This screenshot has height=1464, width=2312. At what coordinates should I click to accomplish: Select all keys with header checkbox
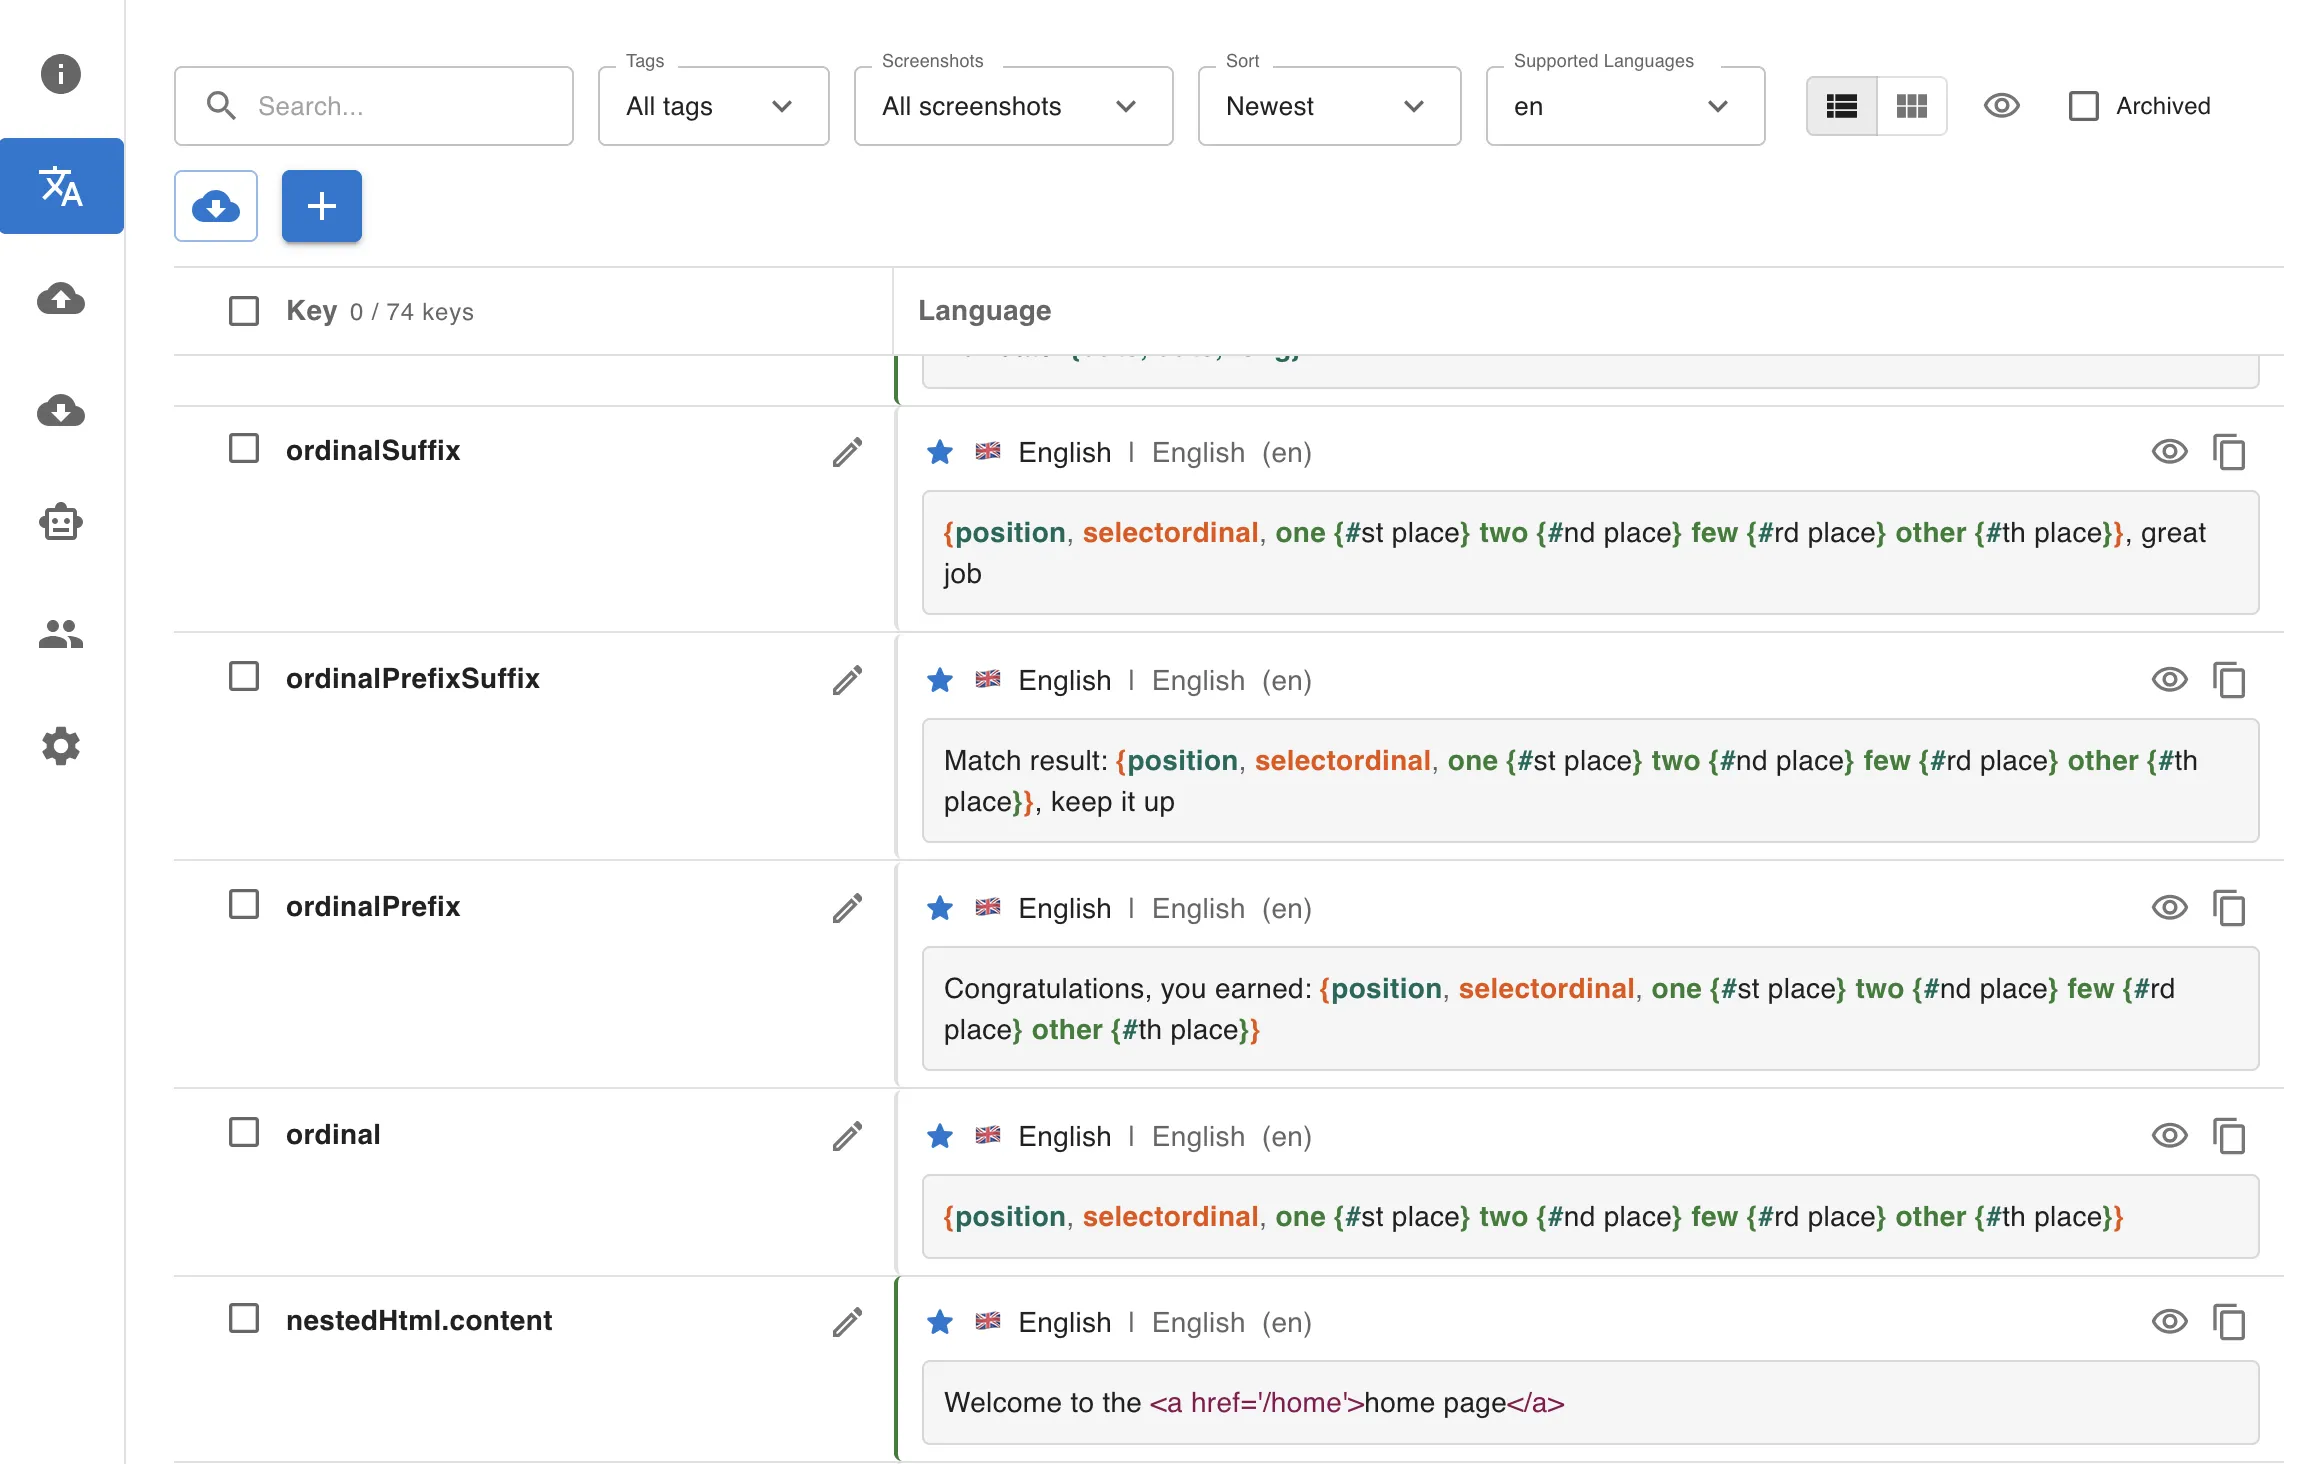click(244, 311)
